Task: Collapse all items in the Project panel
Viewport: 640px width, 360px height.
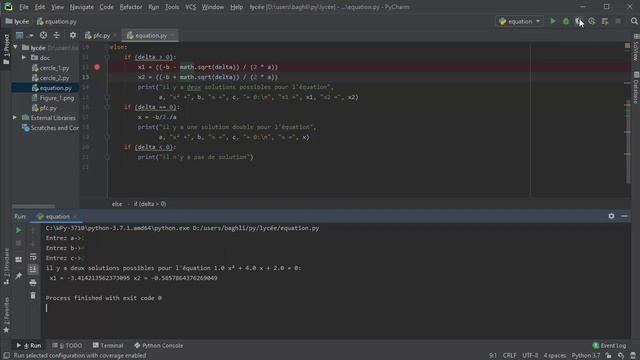Action: 56,36
